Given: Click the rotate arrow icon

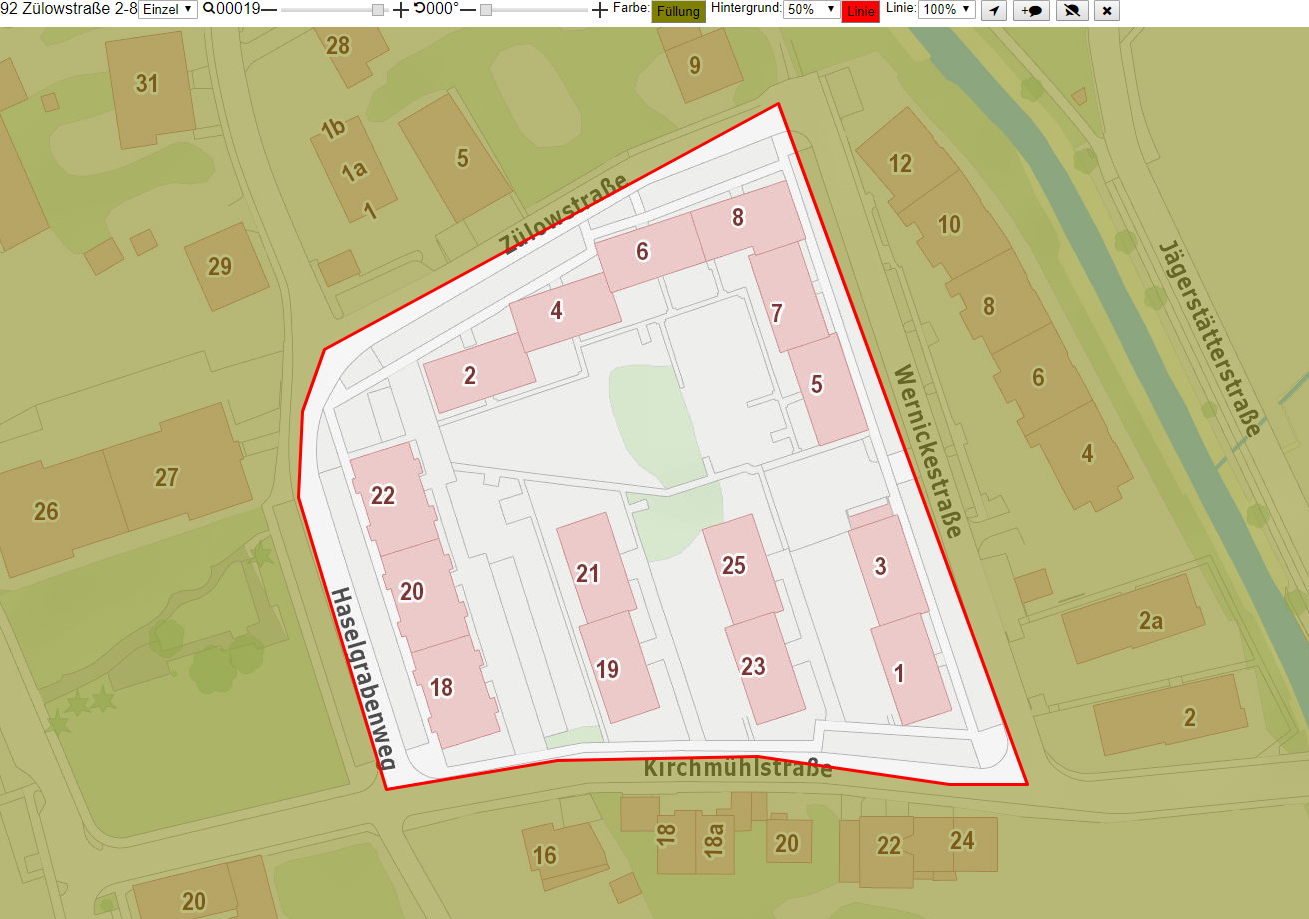Looking at the screenshot, I should coord(419,9).
